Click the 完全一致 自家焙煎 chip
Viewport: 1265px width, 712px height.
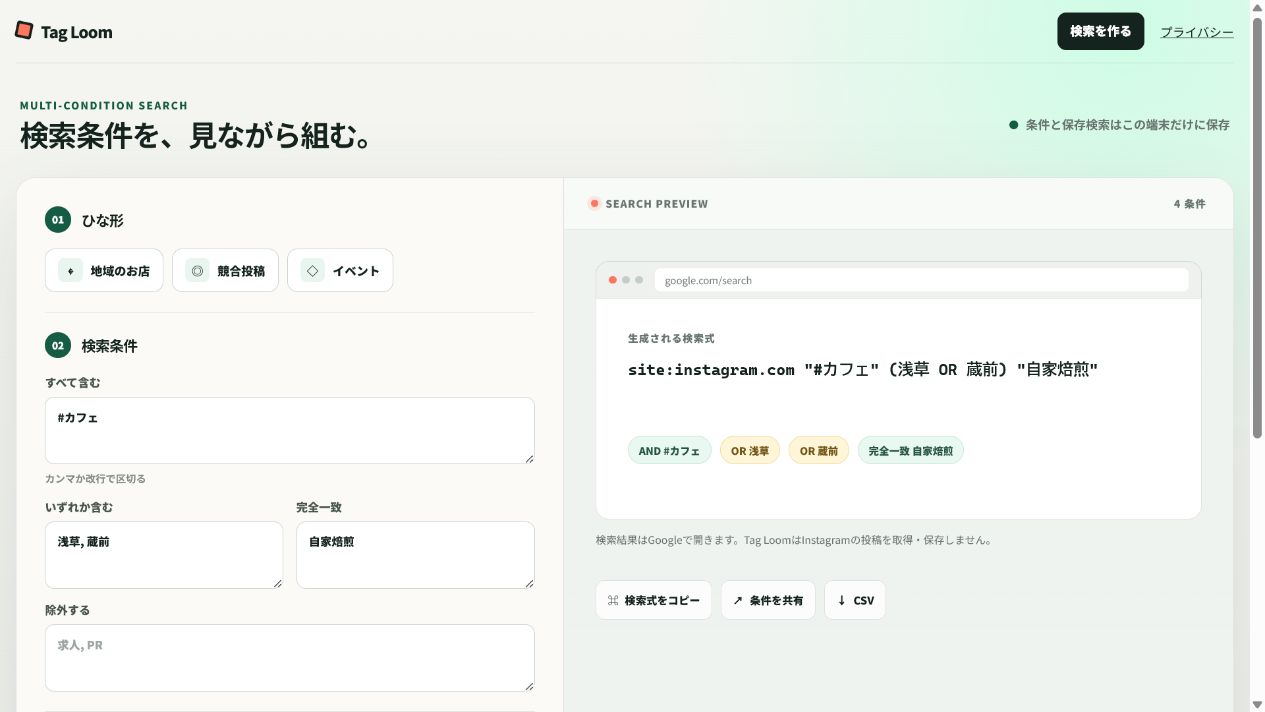(911, 451)
